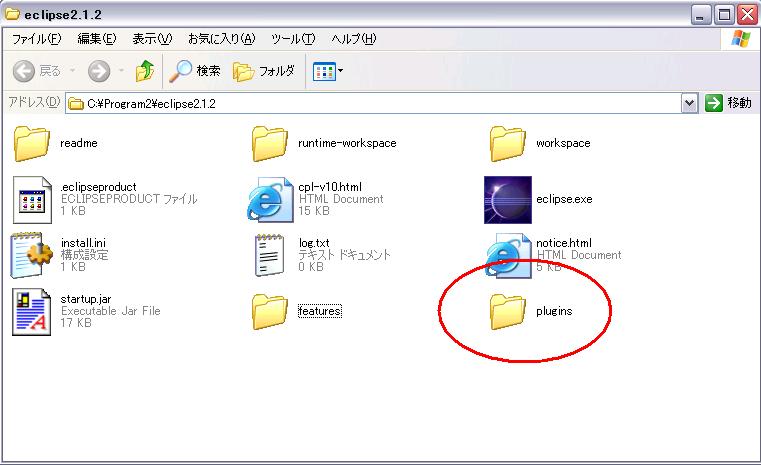The image size is (761, 465).
Task: Click the 'install.ini' file name
Action: (83, 243)
